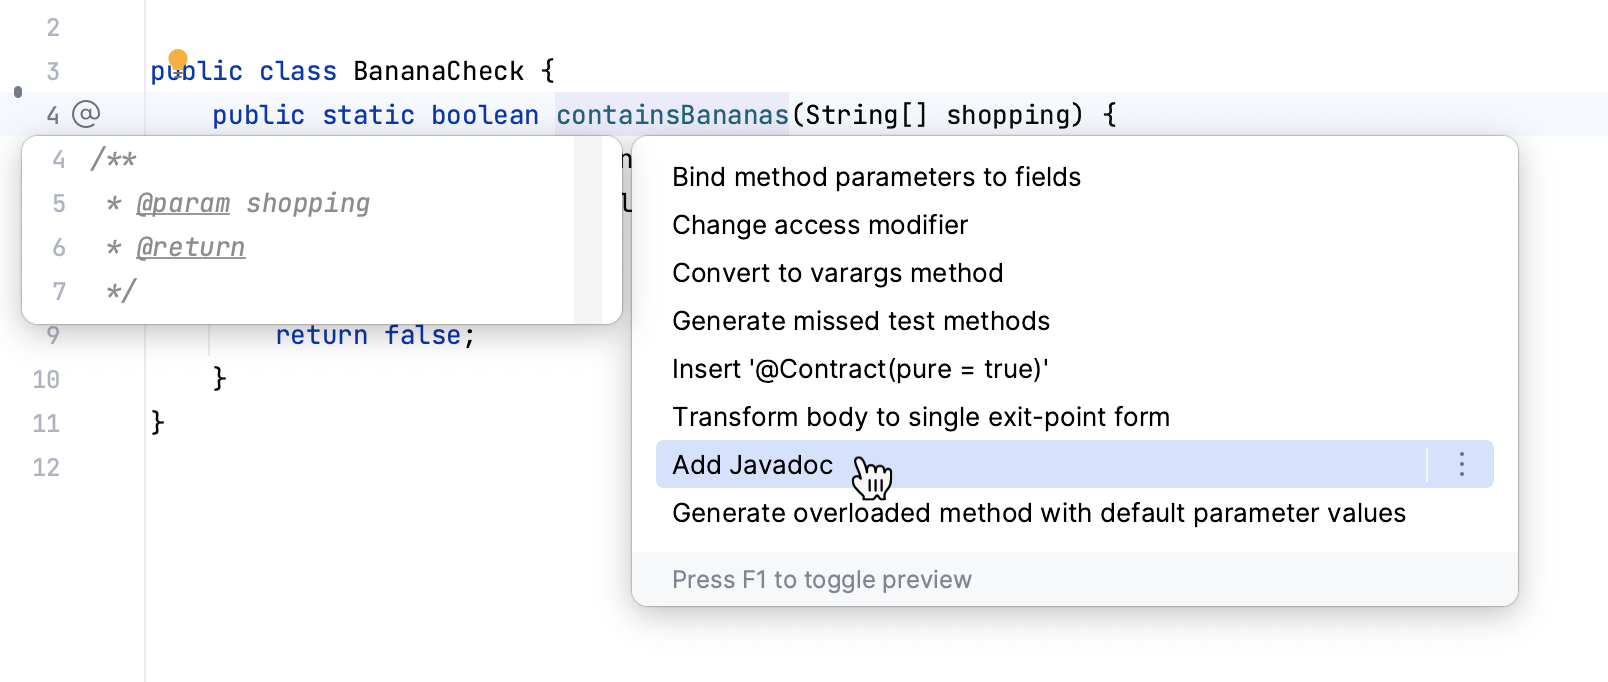1608x682 pixels.
Task: Select "Generate missed test methods"
Action: (861, 321)
